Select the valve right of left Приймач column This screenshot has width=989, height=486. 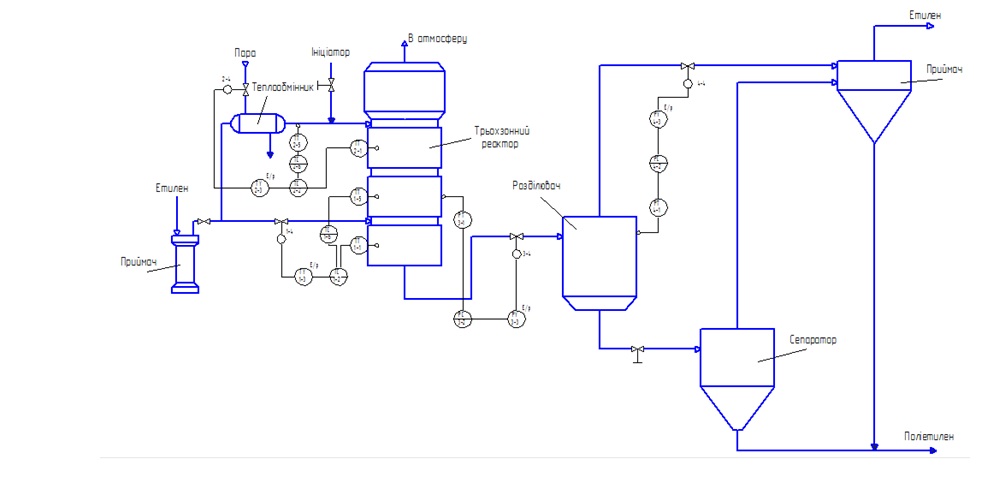click(203, 221)
